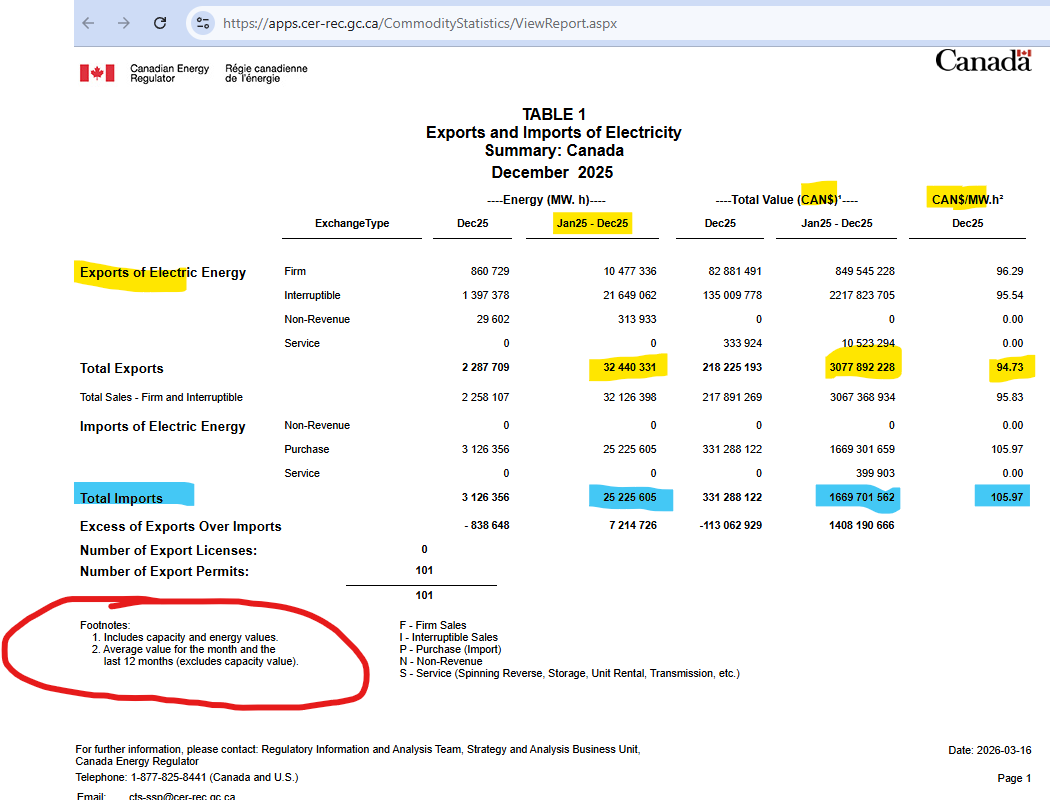Click footnote 1 about capacity and energy values
The width and height of the screenshot is (1050, 800).
pos(185,637)
